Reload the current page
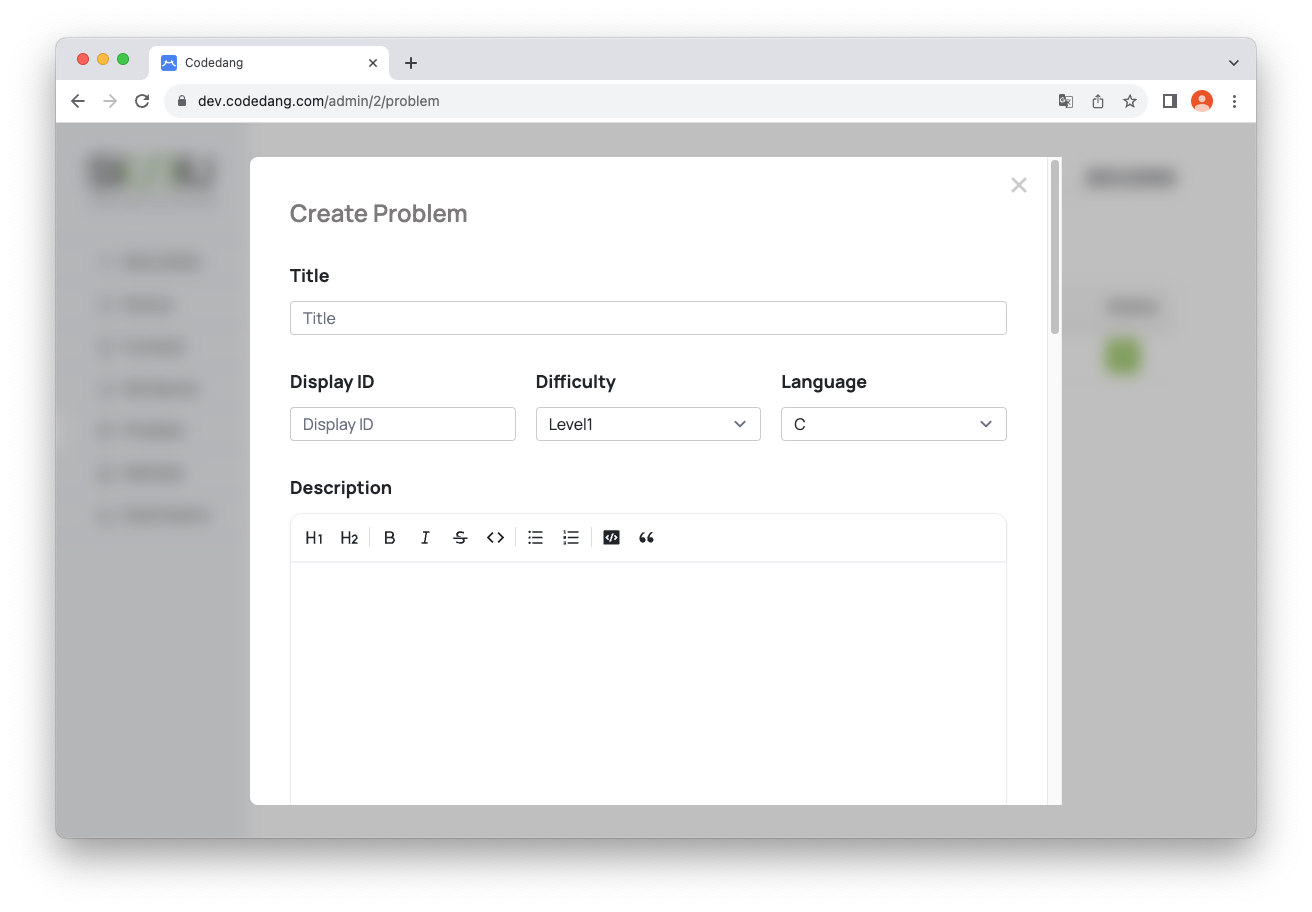 tap(142, 101)
